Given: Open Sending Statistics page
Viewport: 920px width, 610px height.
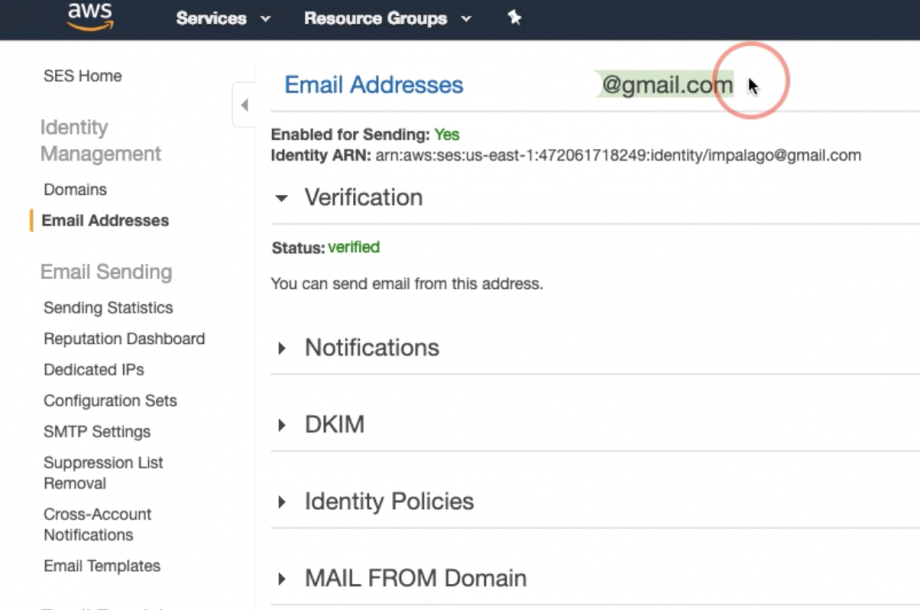Looking at the screenshot, I should click(108, 308).
